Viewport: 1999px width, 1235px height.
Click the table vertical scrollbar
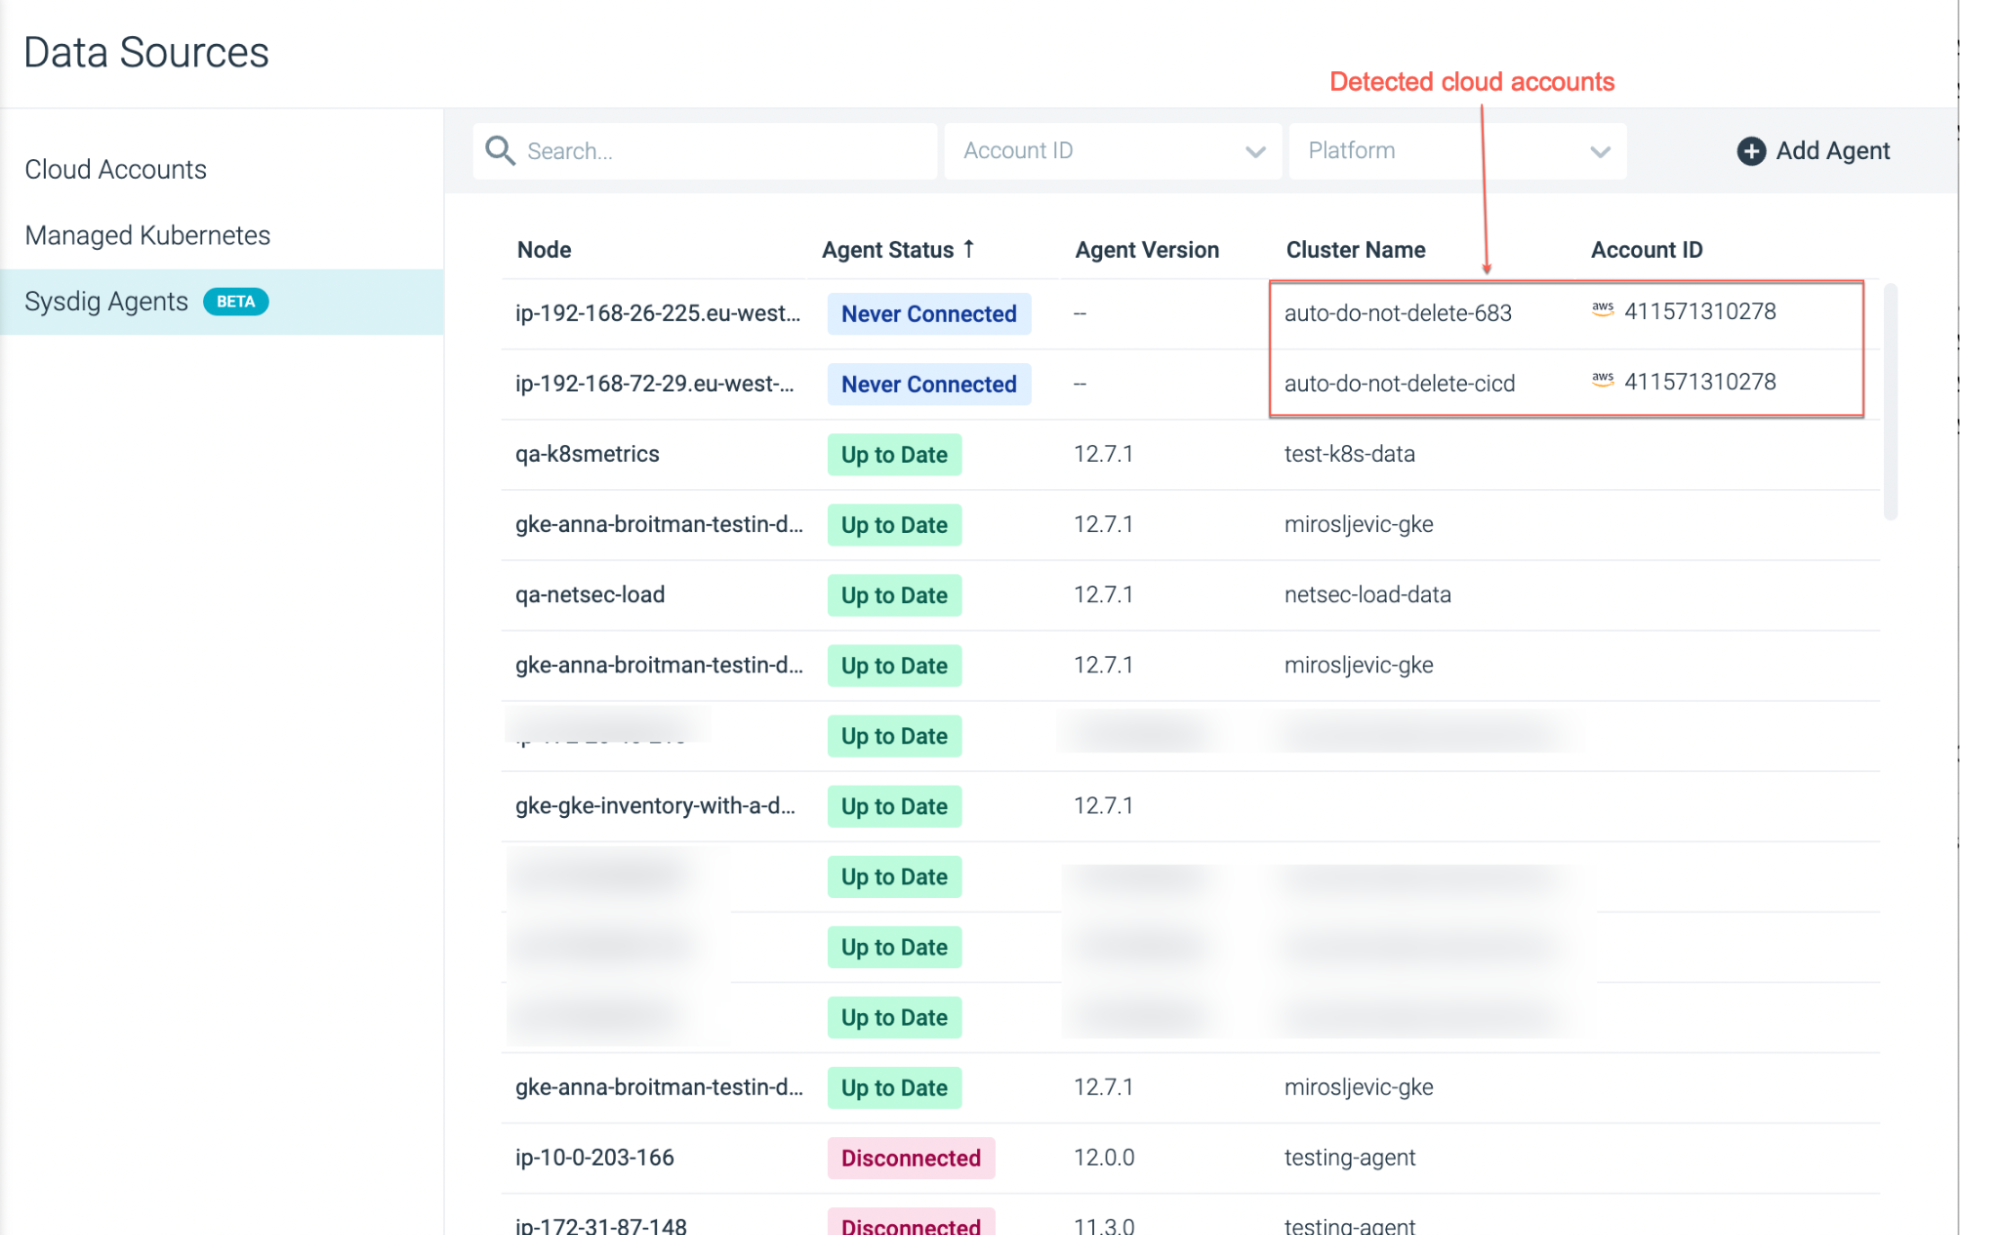[1890, 402]
